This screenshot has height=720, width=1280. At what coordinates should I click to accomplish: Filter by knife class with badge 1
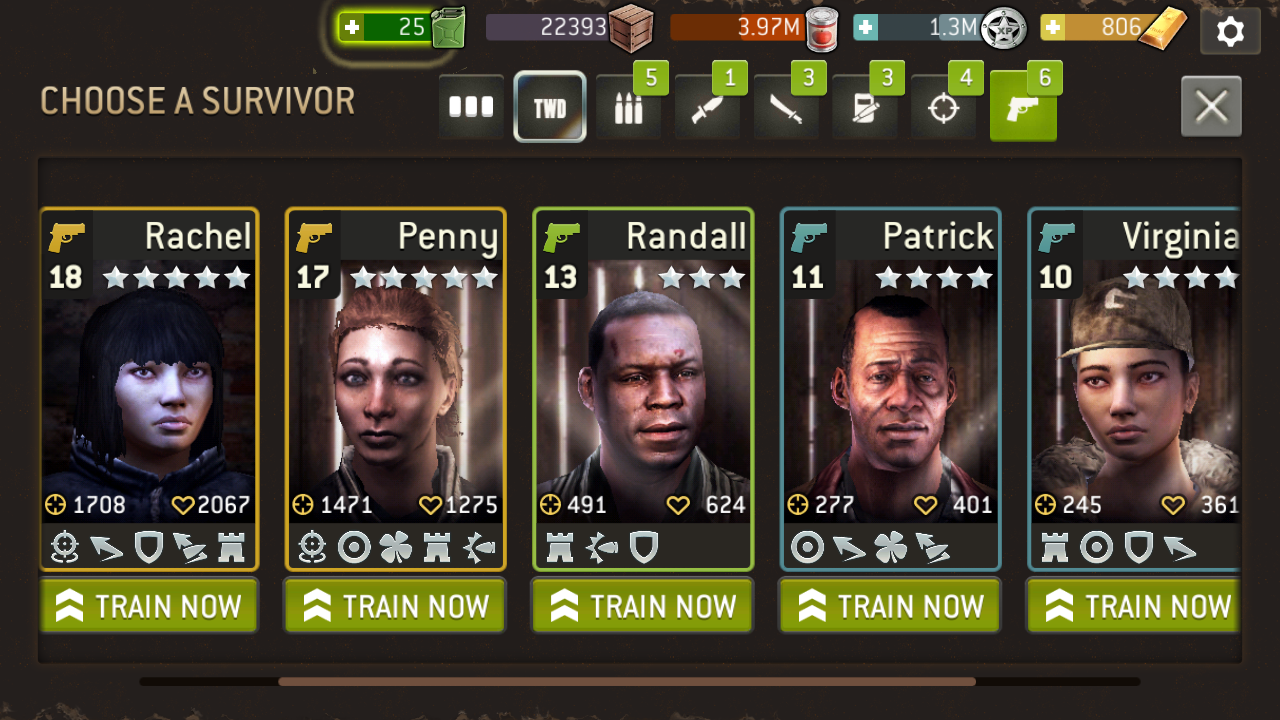[x=708, y=107]
